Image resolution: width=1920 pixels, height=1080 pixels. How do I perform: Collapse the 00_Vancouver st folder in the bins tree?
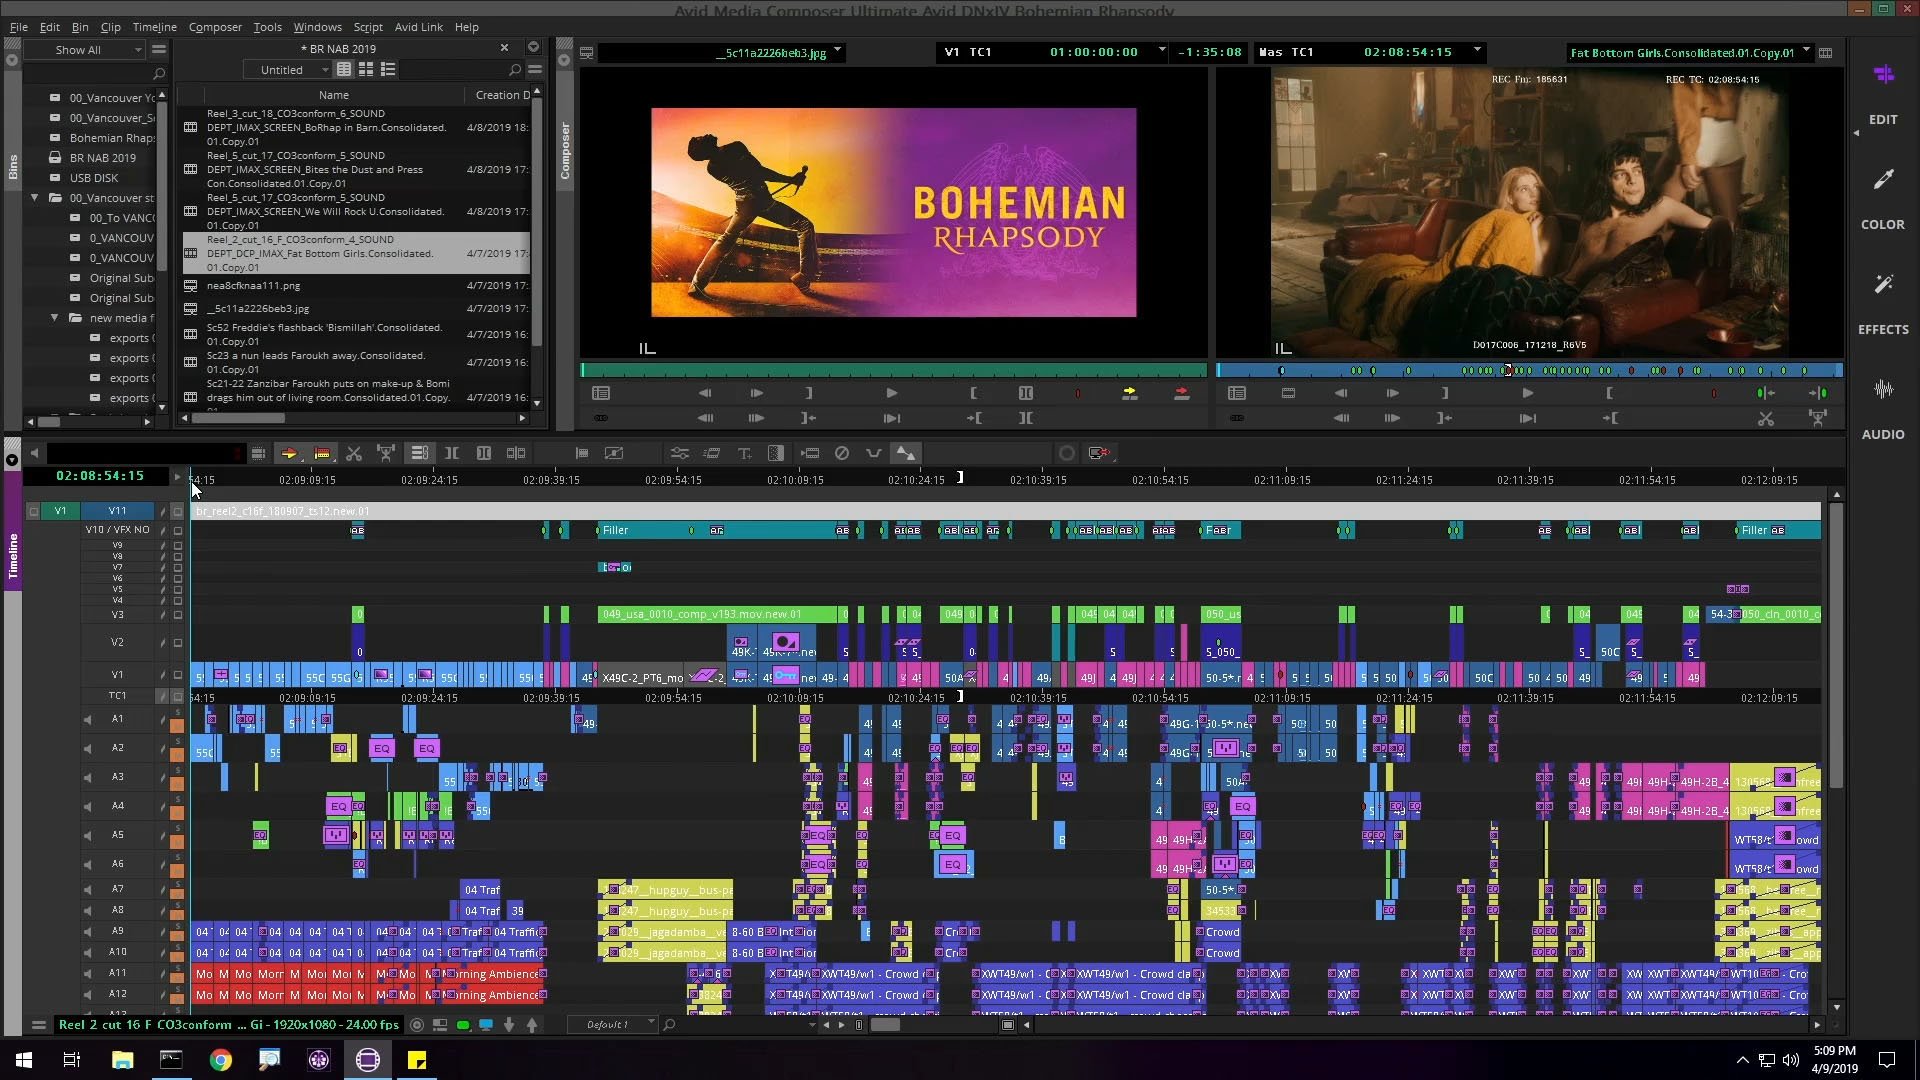pyautogui.click(x=34, y=198)
